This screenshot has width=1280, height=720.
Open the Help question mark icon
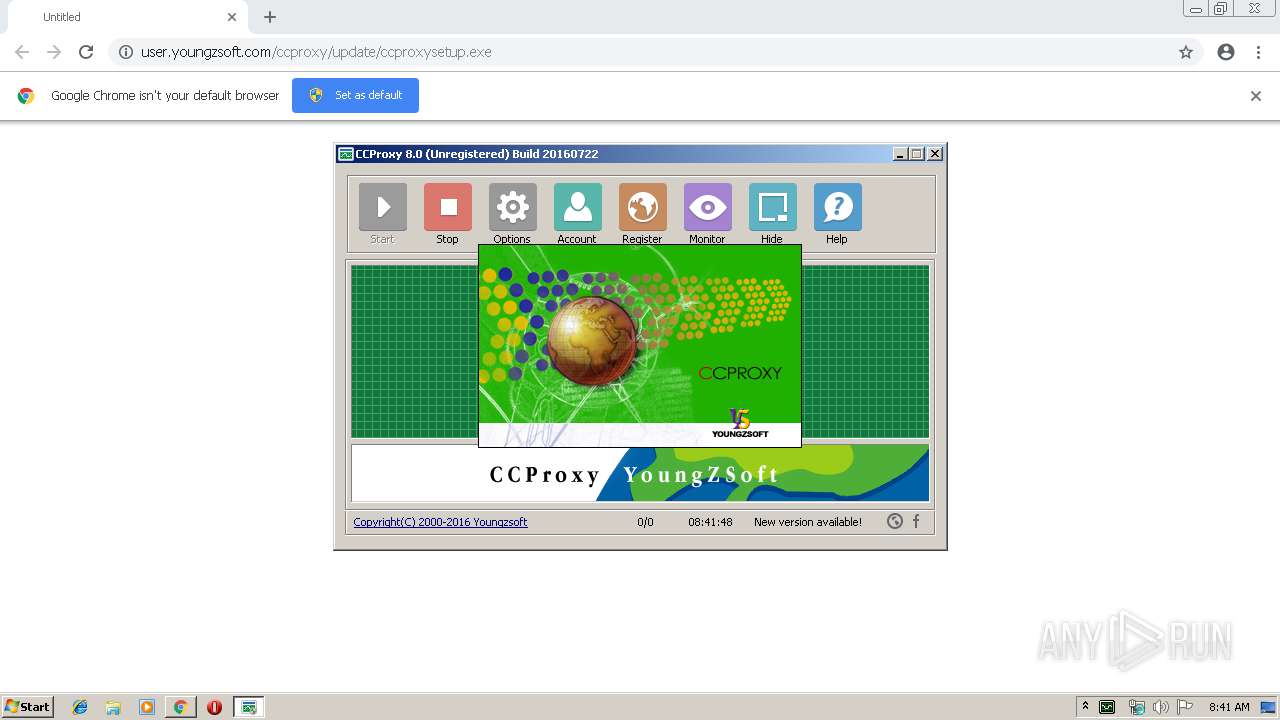point(838,207)
